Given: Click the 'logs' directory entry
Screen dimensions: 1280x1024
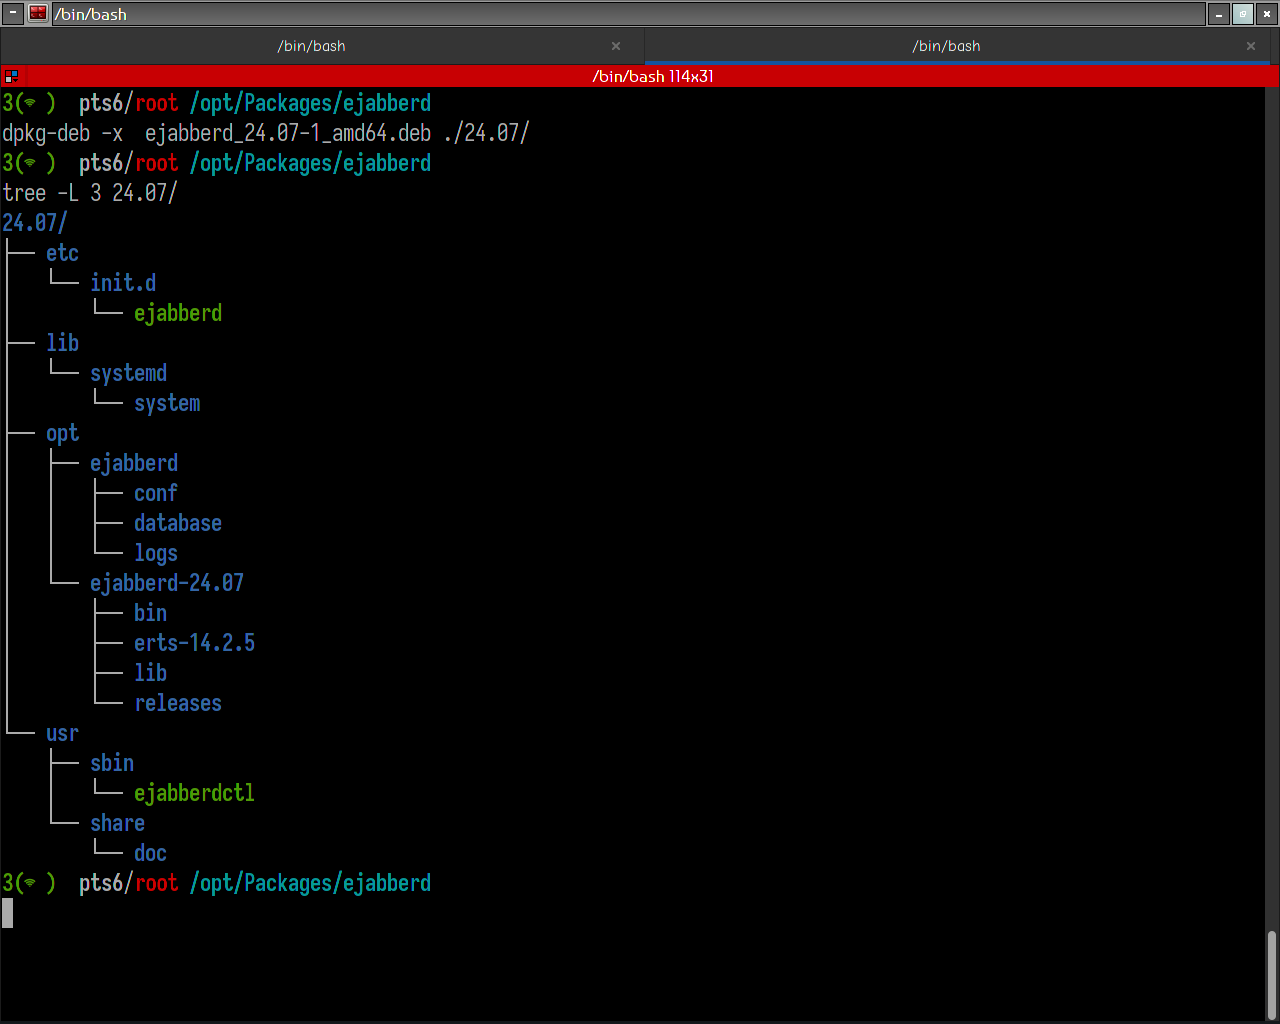Looking at the screenshot, I should tap(156, 553).
